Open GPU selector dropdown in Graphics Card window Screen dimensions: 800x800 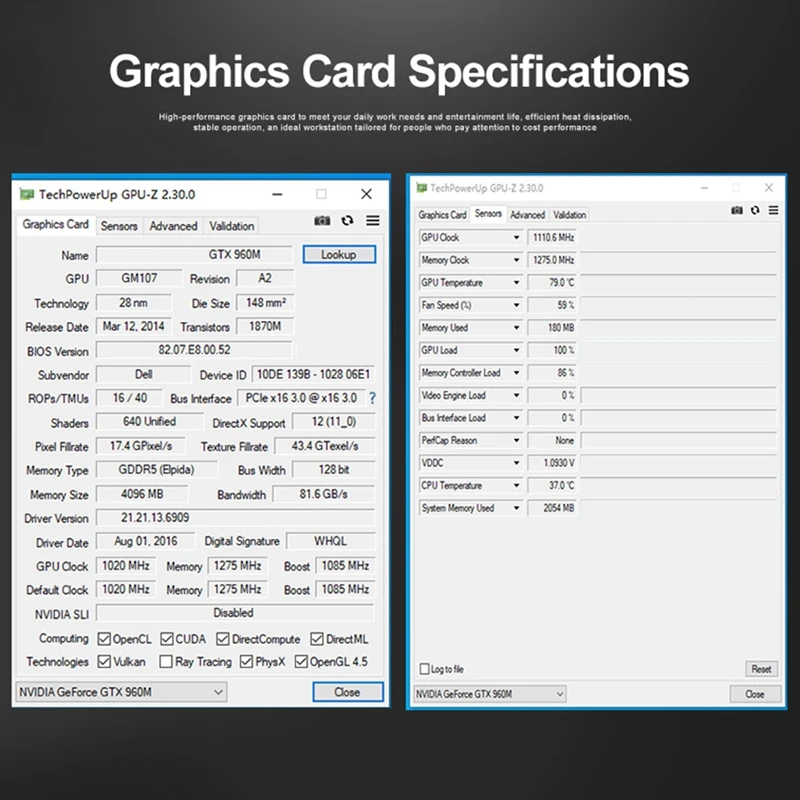tap(121, 692)
